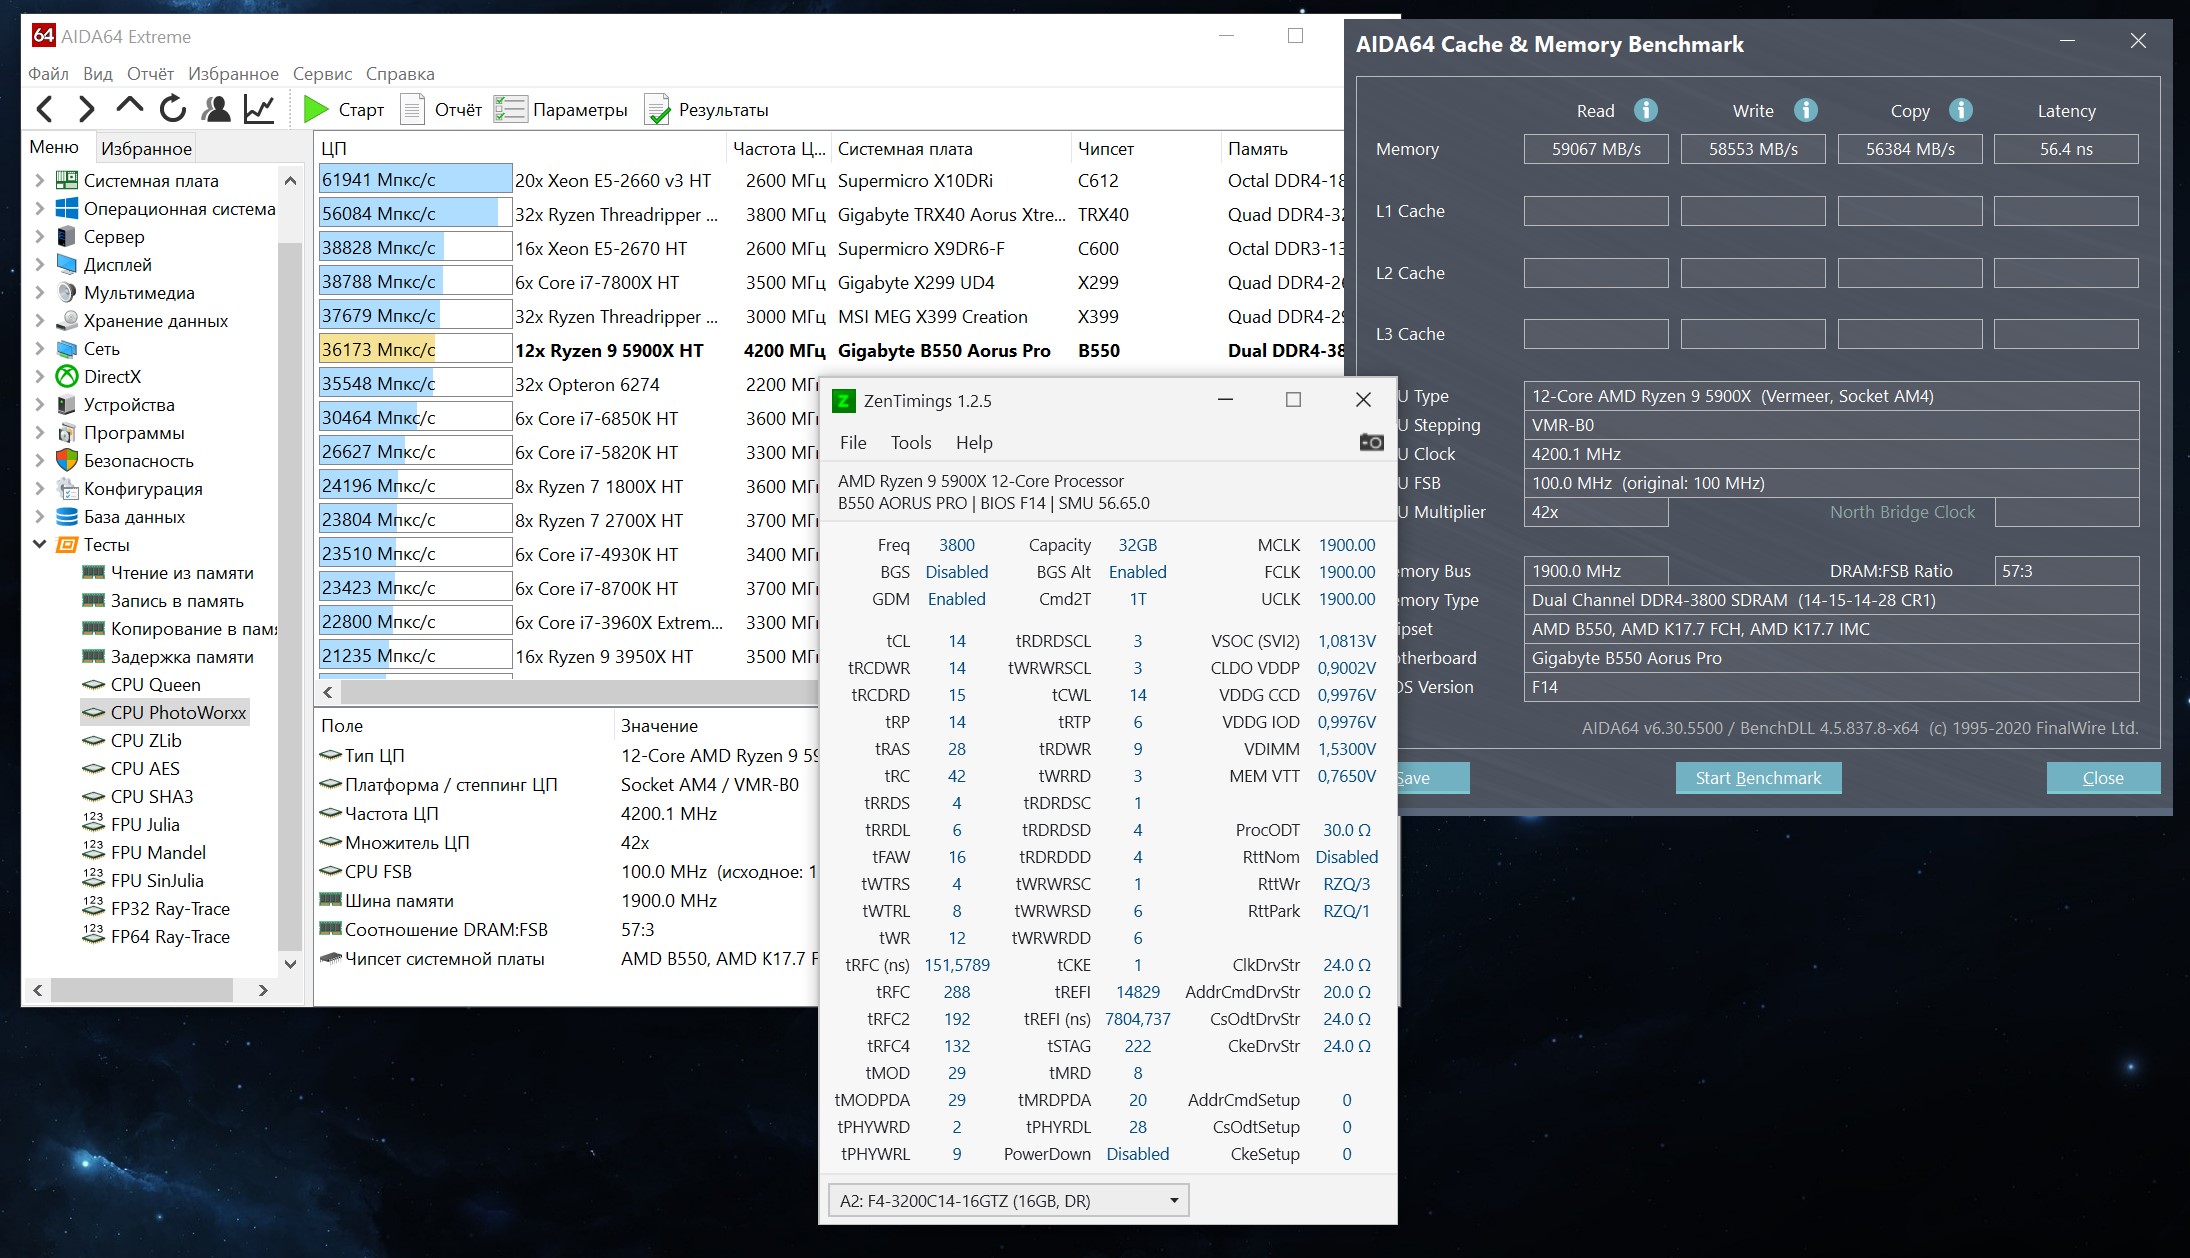Click the Copy info icon in benchmark
The width and height of the screenshot is (2190, 1258).
tap(1960, 110)
